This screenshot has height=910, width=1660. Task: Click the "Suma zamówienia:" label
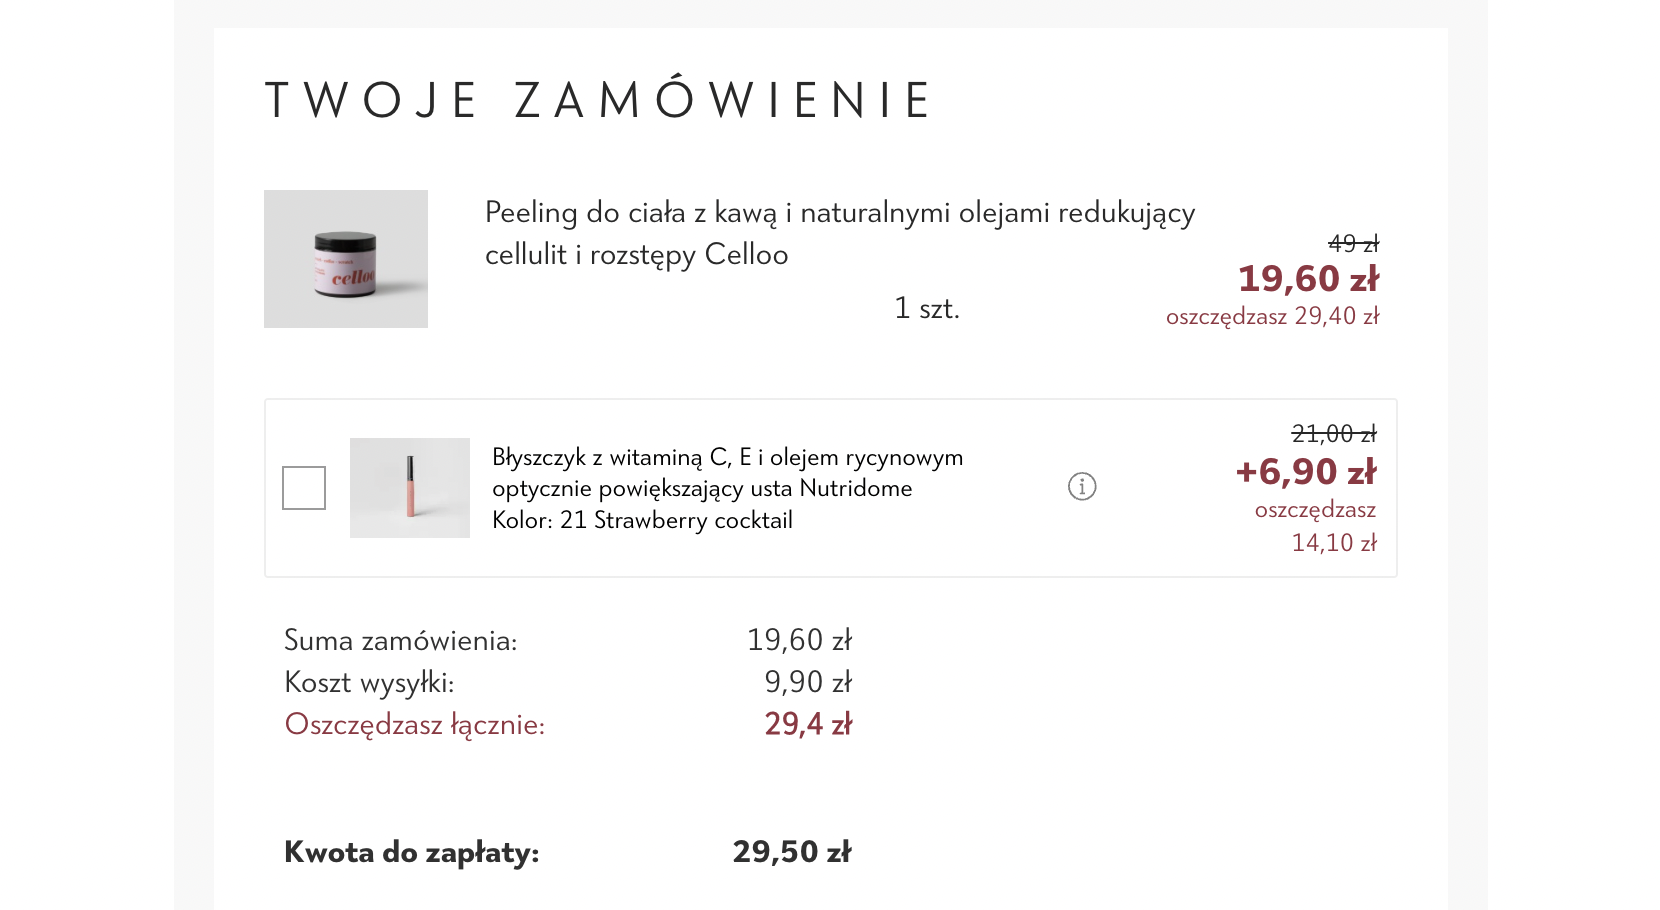[x=401, y=640]
